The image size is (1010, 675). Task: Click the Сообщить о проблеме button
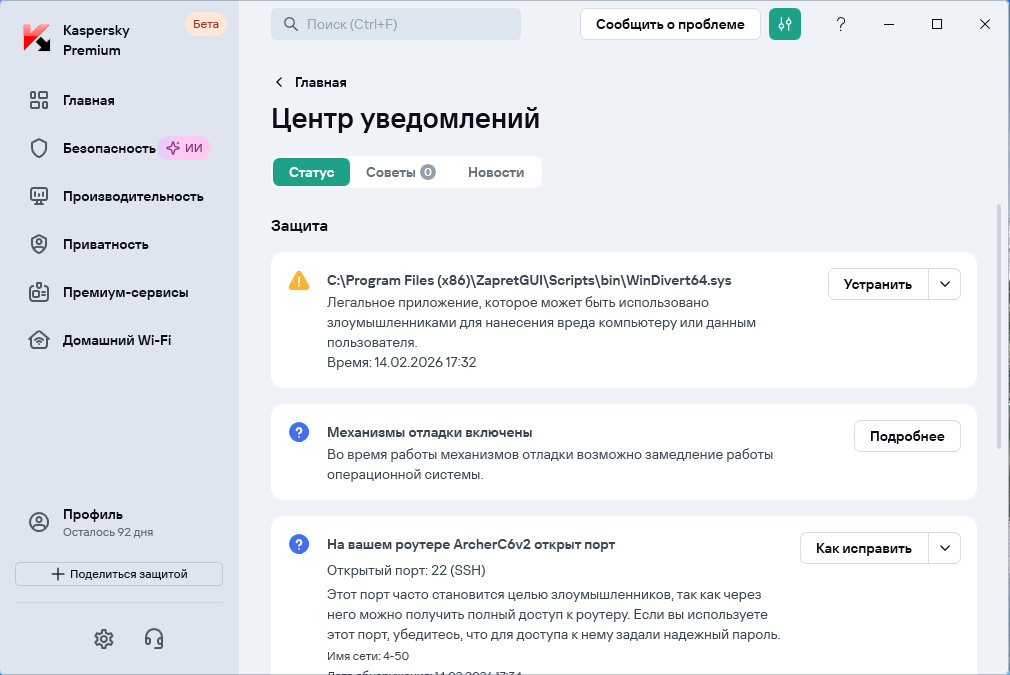coord(669,24)
